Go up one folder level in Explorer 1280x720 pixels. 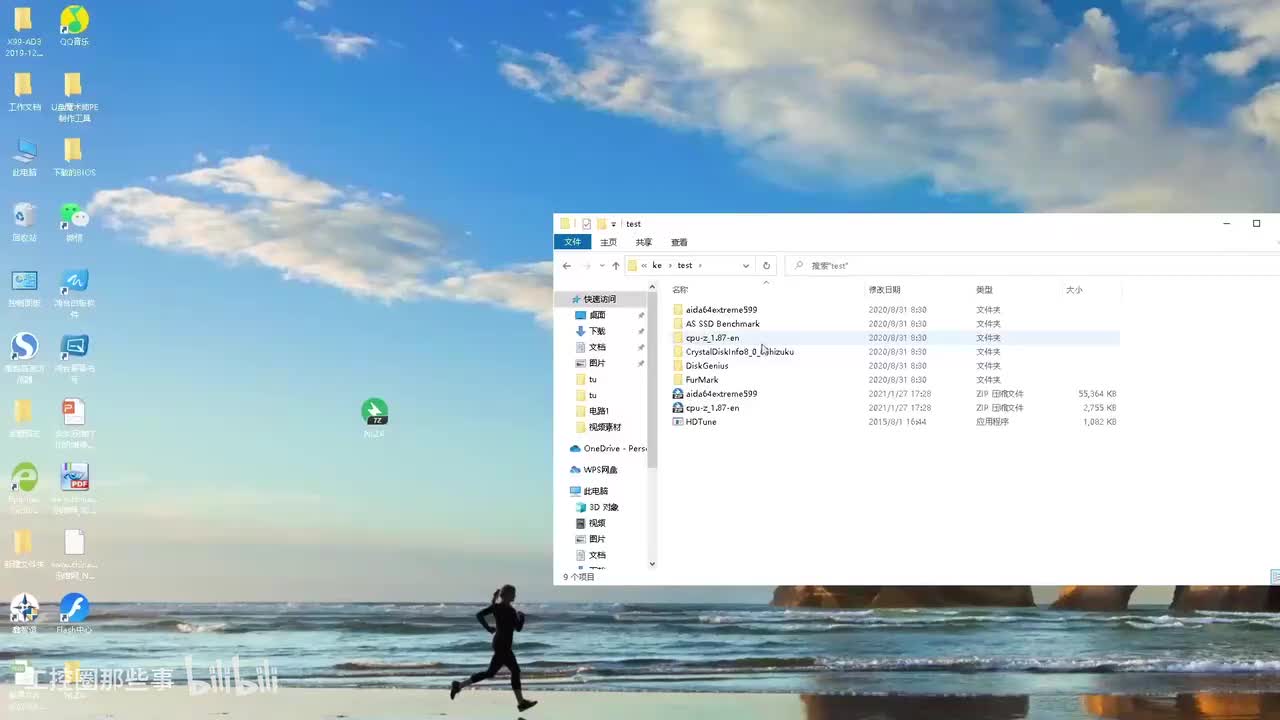616,266
